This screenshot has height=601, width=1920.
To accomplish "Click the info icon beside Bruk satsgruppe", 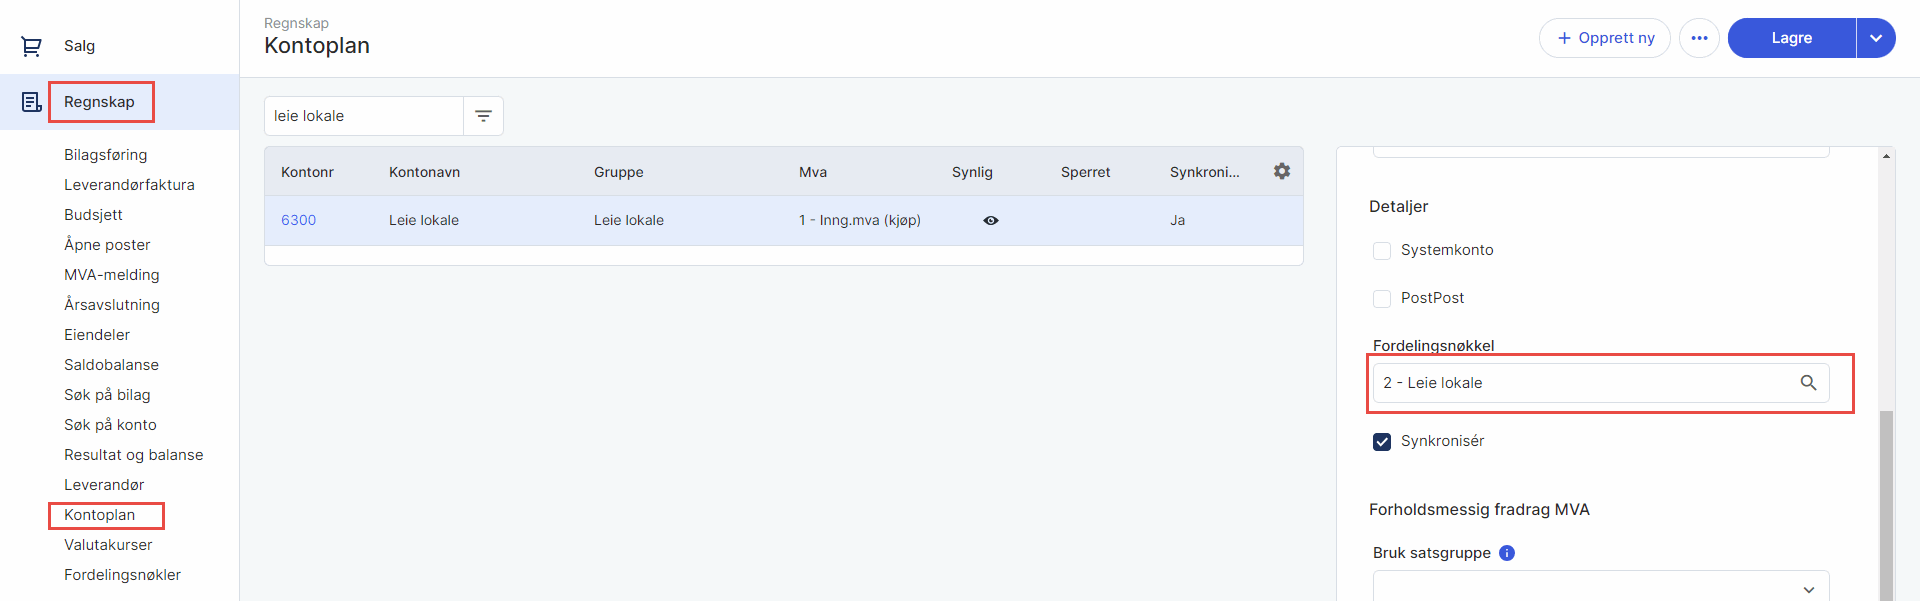I will (1507, 553).
